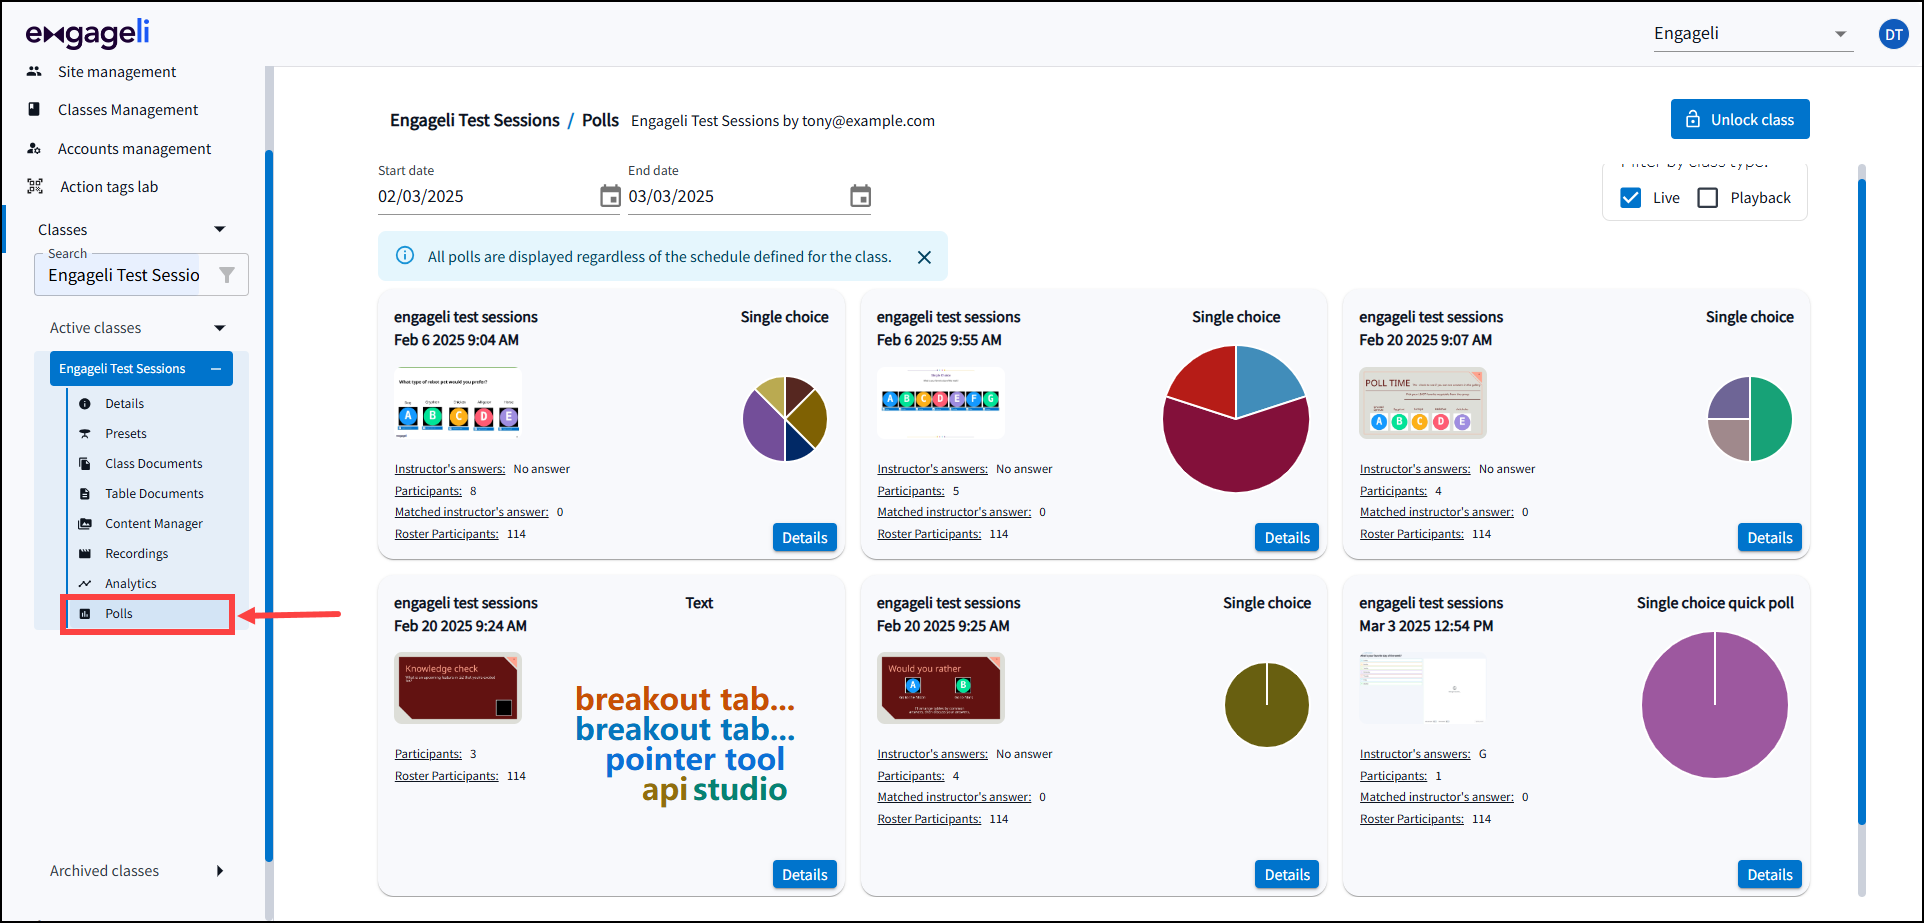
Task: Collapse the Active classes list
Action: pyautogui.click(x=220, y=328)
